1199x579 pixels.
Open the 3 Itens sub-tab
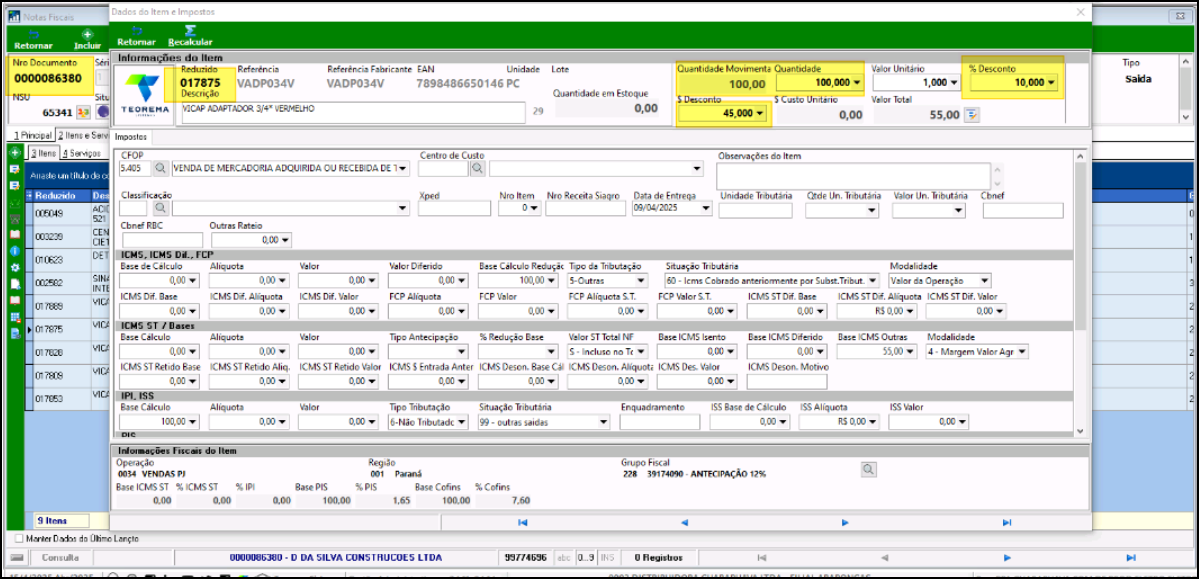point(43,153)
